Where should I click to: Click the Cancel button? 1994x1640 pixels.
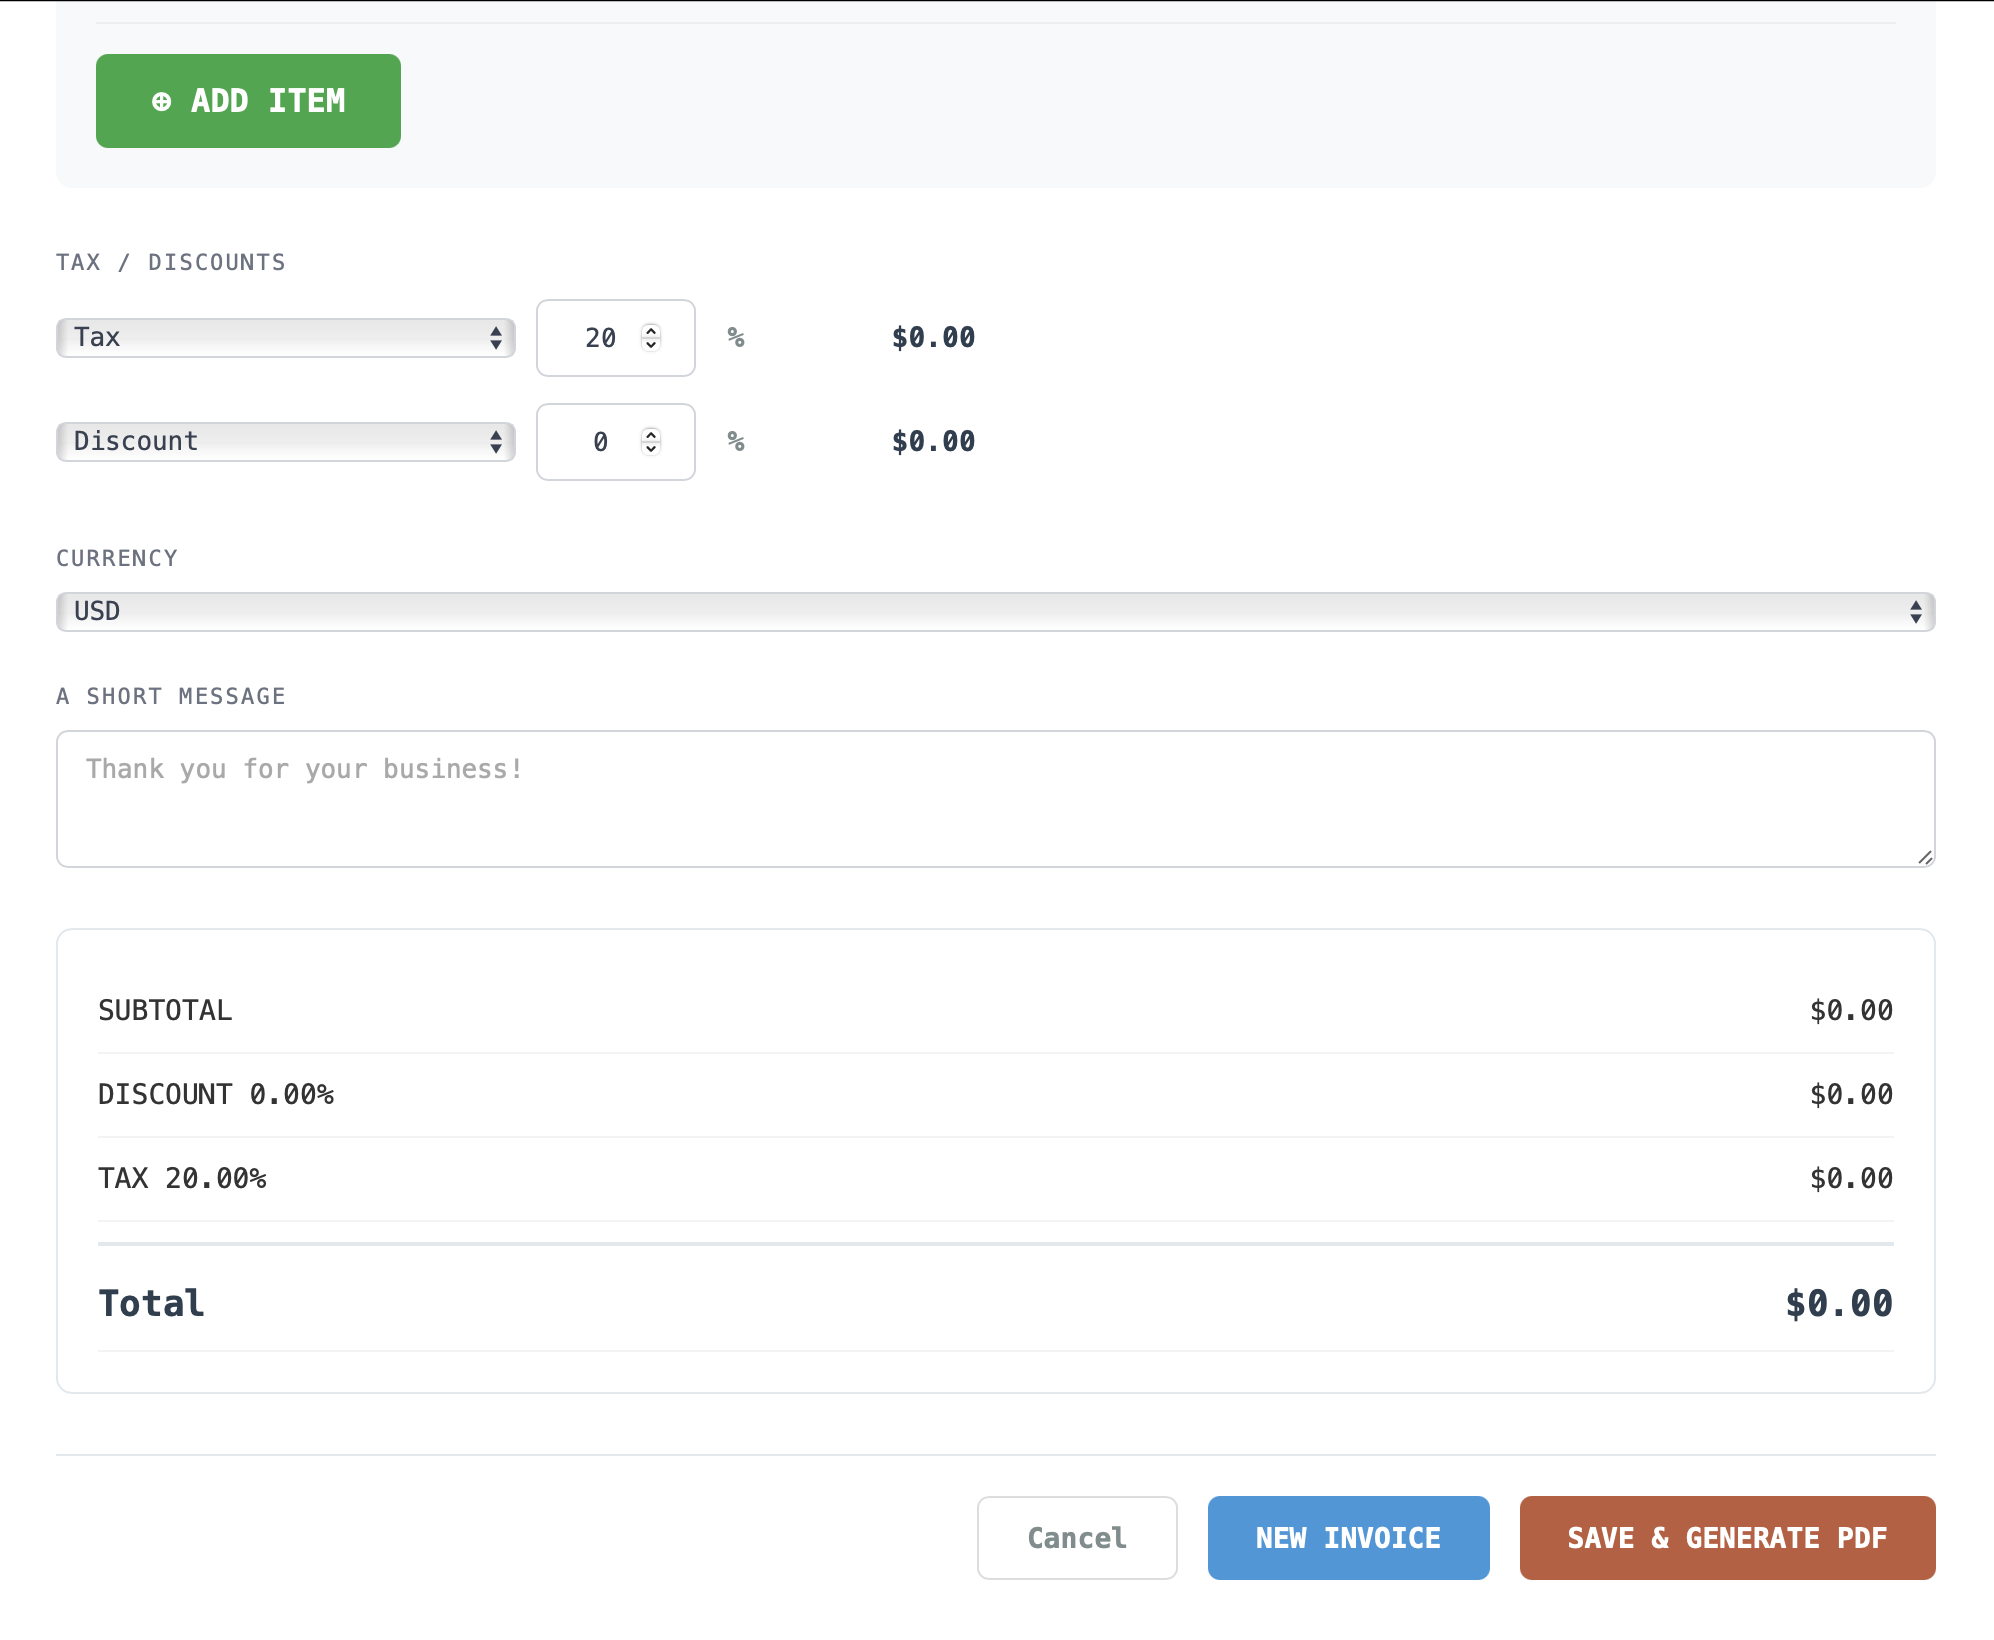[x=1077, y=1538]
